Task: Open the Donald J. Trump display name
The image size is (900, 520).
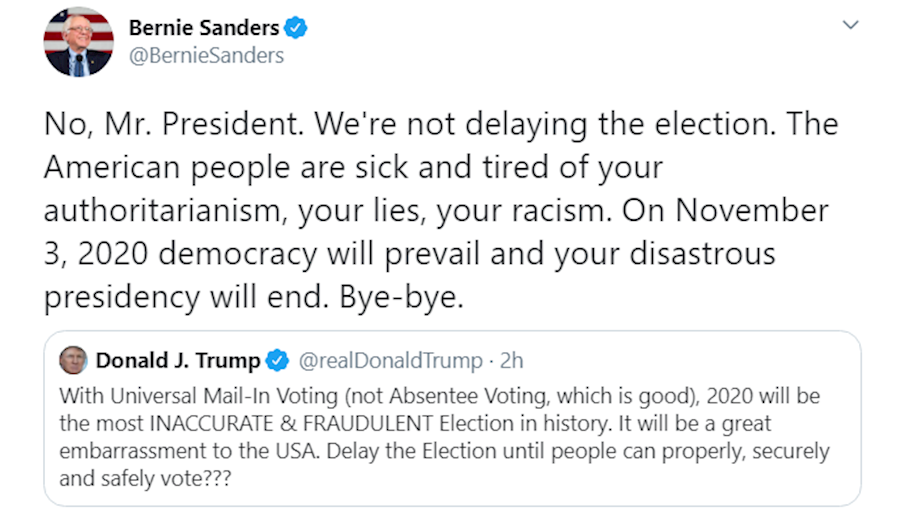Action: tap(178, 360)
